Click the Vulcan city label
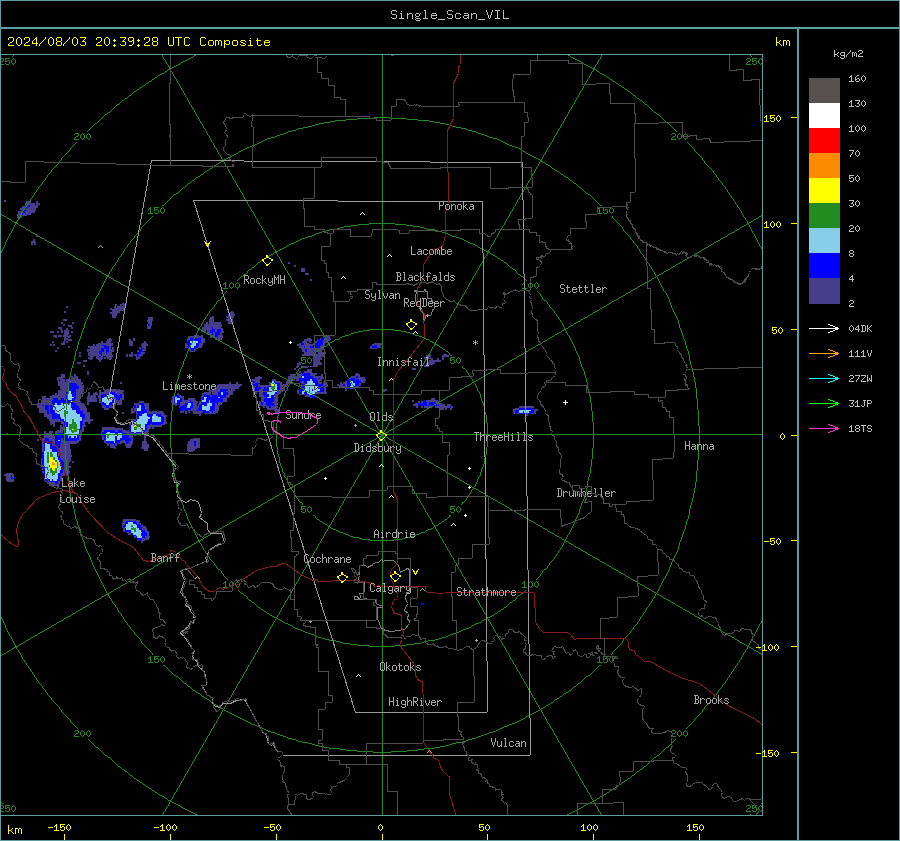Screen dimensions: 900x841 (508, 743)
